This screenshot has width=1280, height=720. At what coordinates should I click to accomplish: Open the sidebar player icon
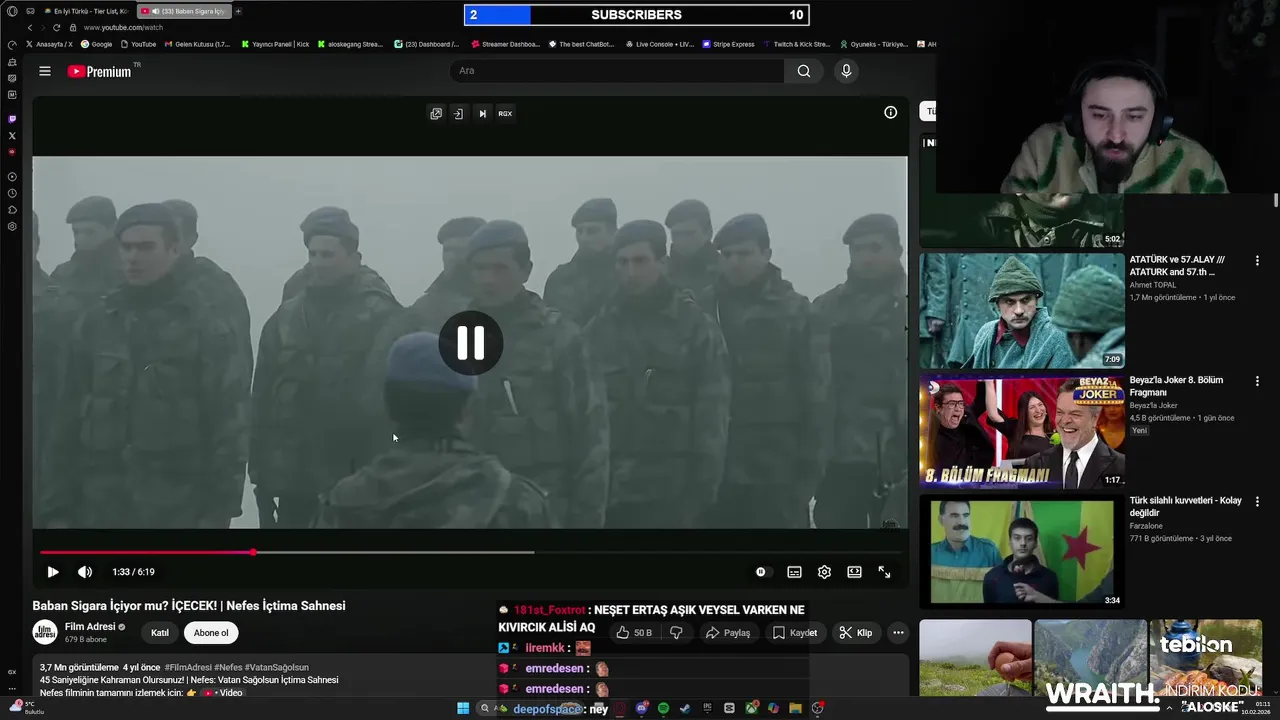coord(12,177)
